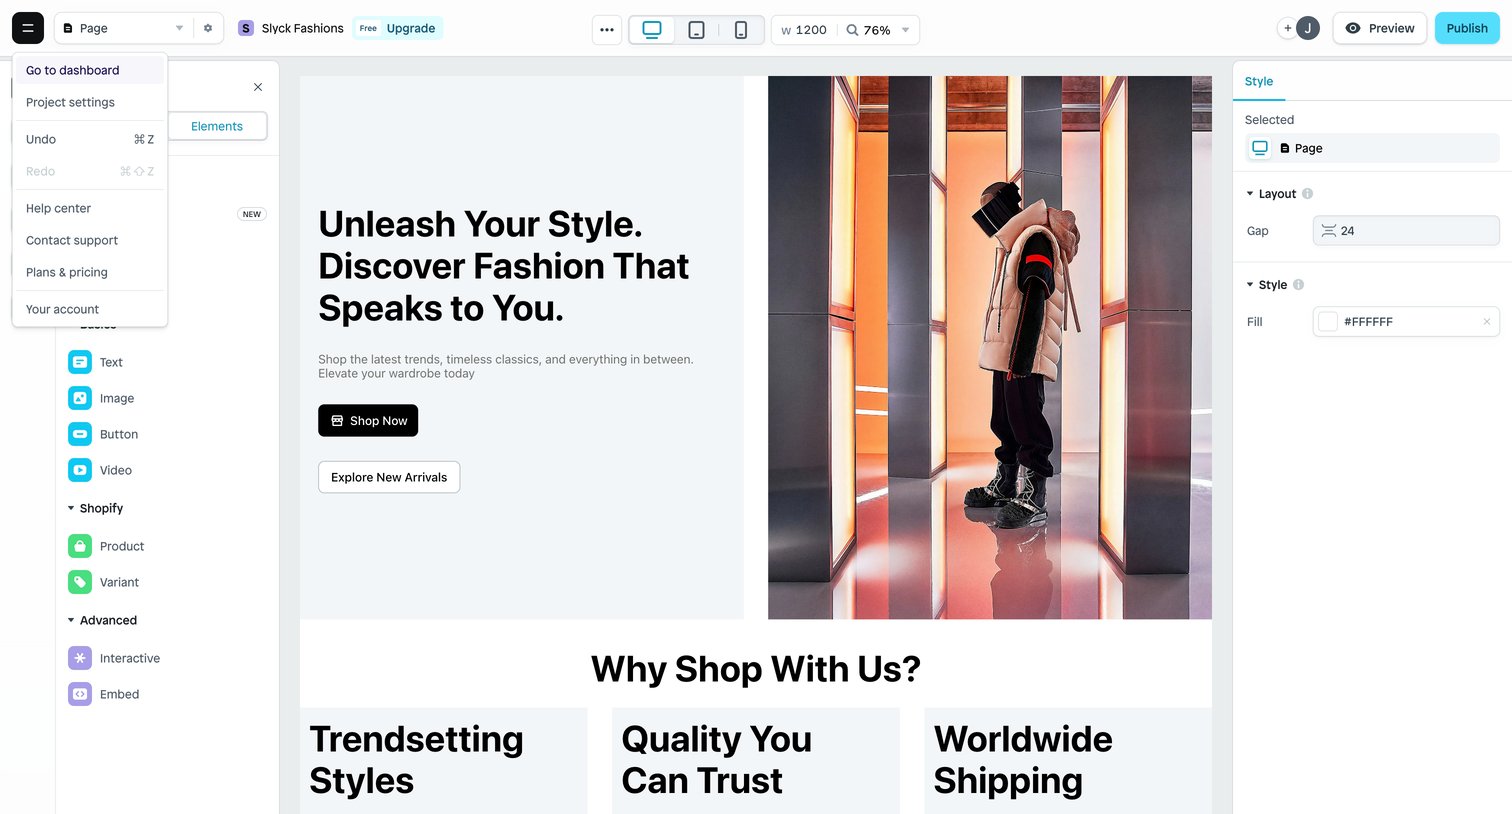This screenshot has width=1512, height=814.
Task: Select the Embed element icon
Action: coord(80,694)
